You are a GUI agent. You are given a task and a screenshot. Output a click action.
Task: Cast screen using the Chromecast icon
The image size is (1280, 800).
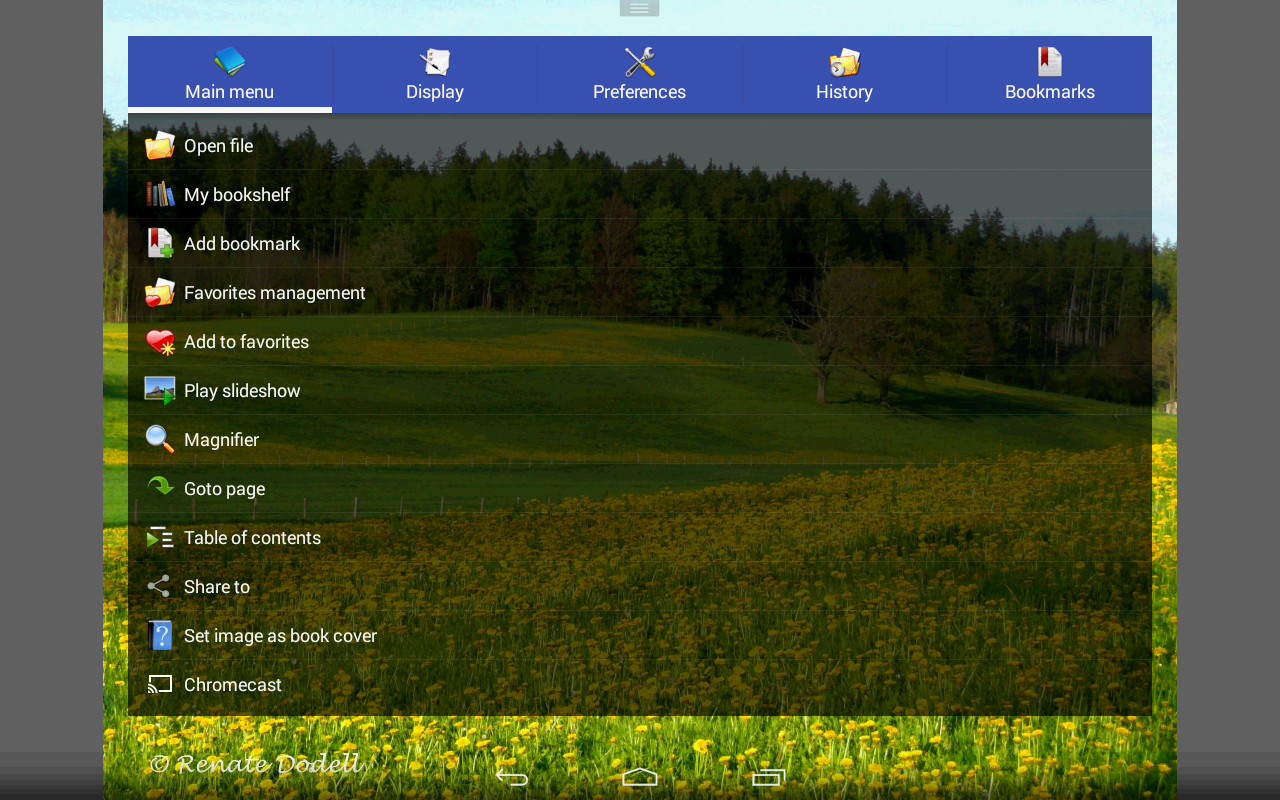coord(160,683)
